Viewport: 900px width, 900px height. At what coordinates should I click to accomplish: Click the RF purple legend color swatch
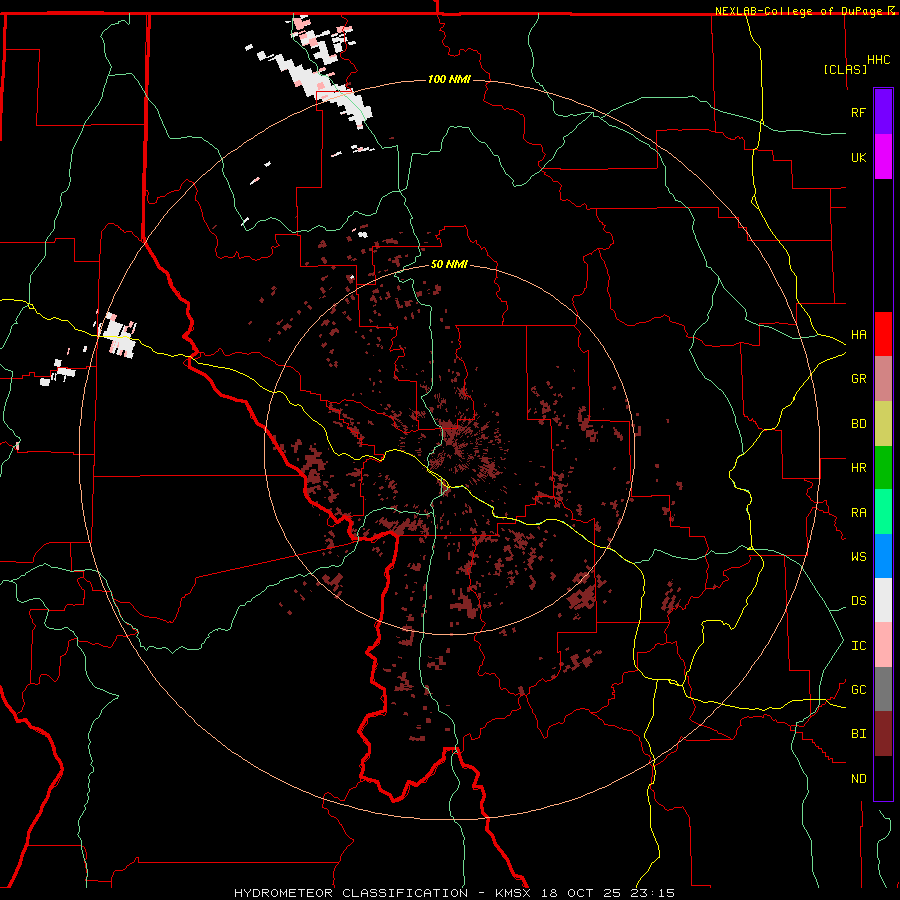point(883,112)
